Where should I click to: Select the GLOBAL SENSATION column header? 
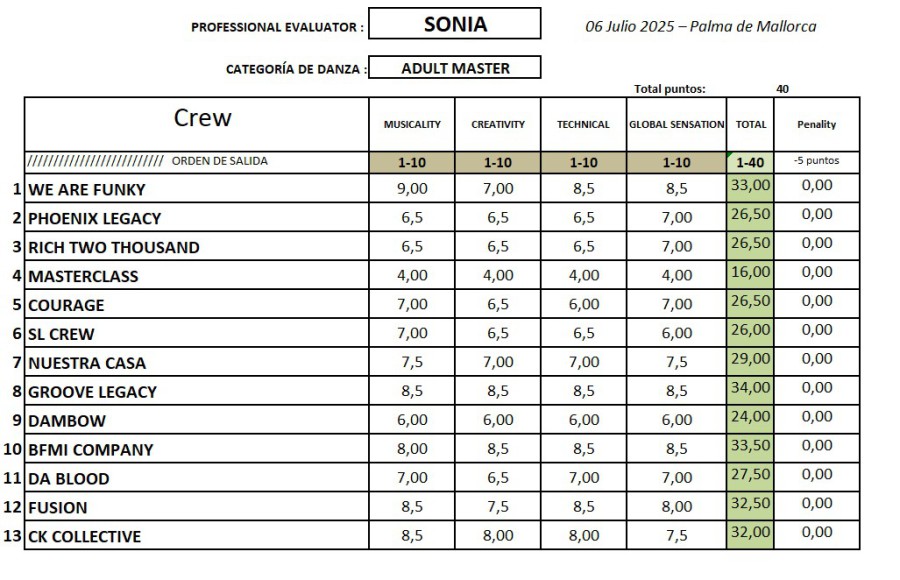[x=676, y=125]
